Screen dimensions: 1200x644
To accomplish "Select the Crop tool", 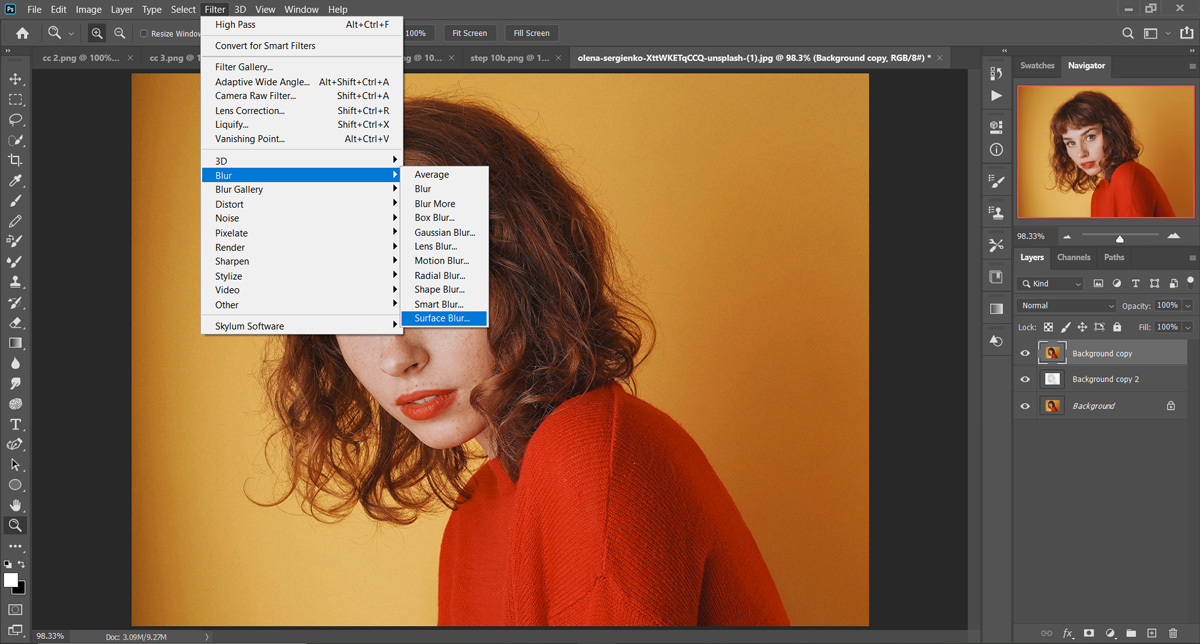I will [x=15, y=160].
